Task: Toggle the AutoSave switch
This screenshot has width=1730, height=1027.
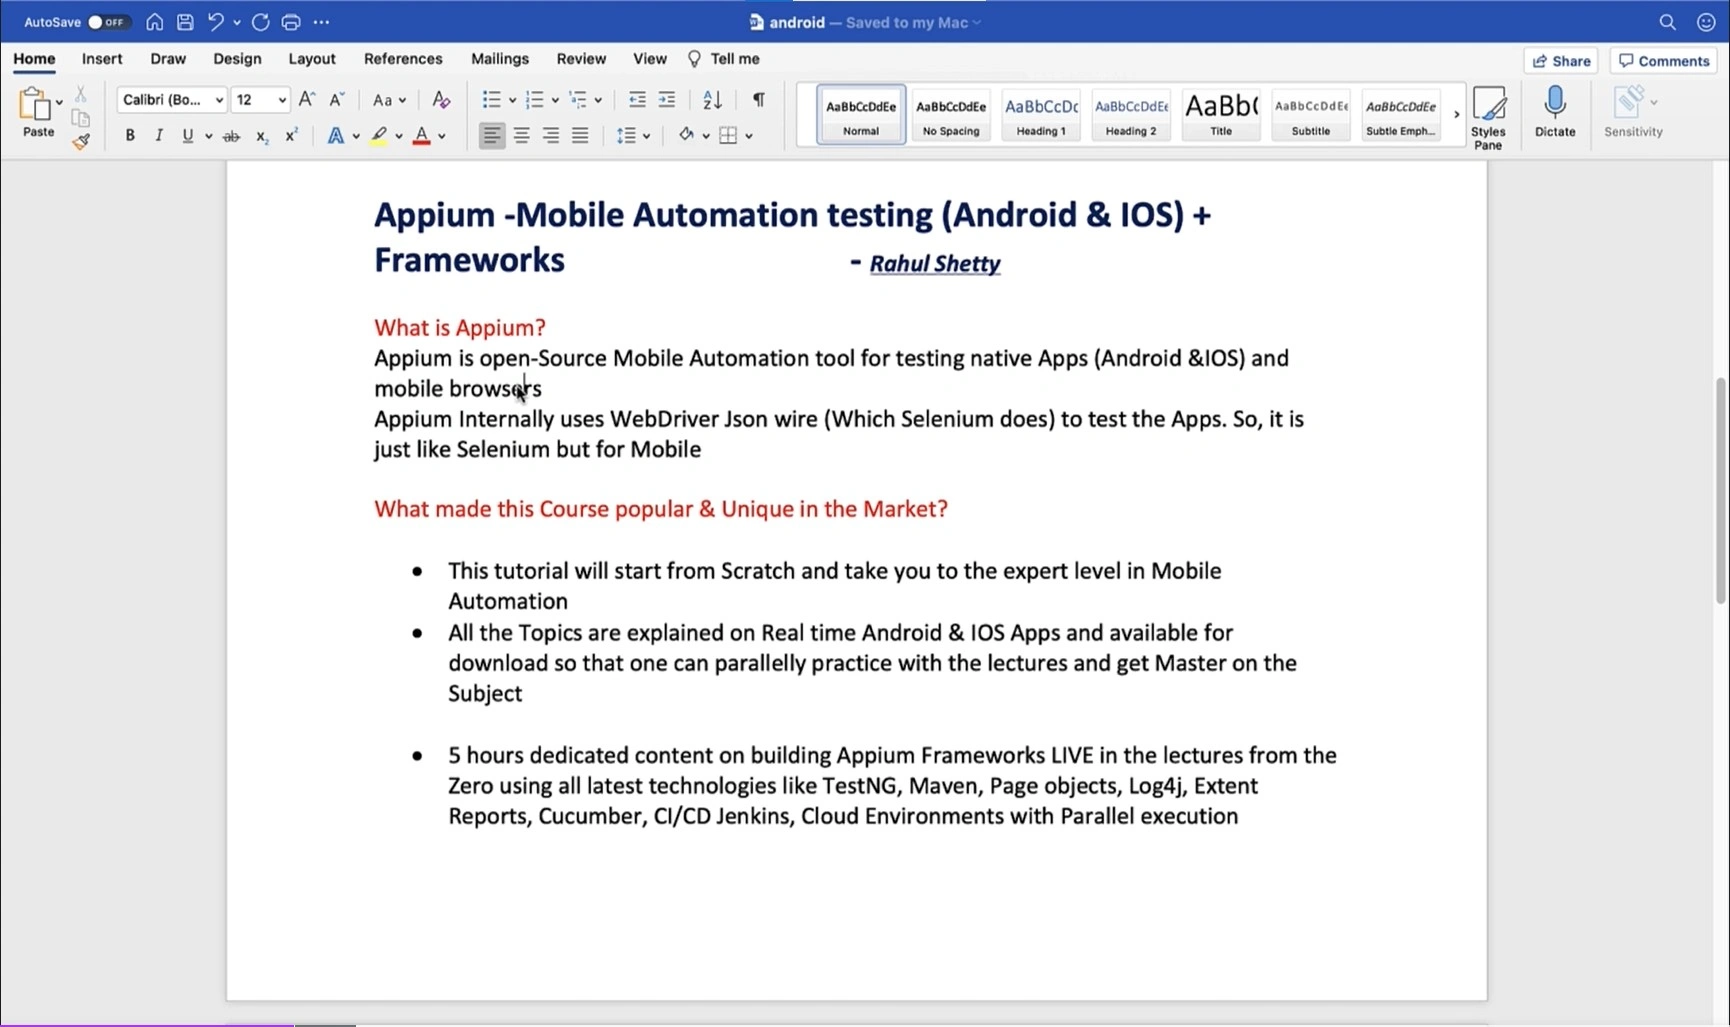Action: (108, 22)
